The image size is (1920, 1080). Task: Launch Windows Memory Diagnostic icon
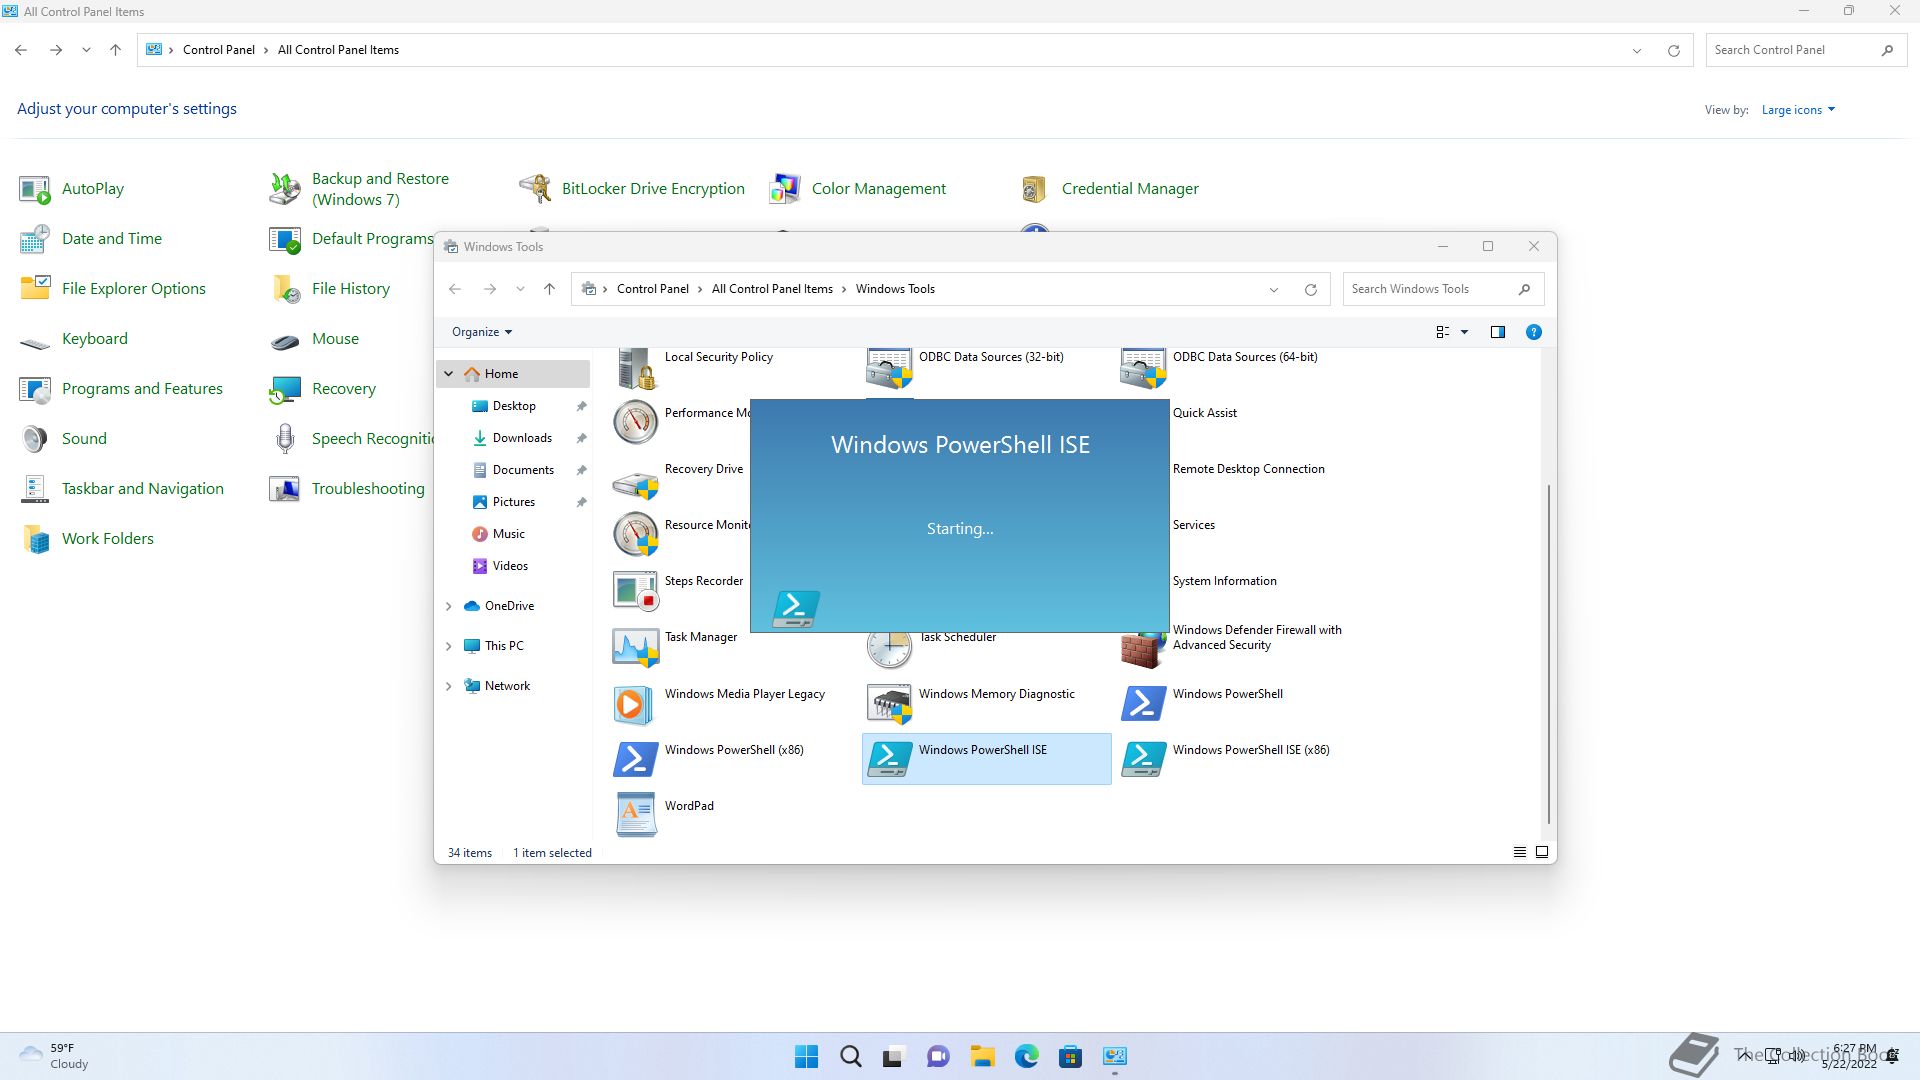pyautogui.click(x=888, y=703)
